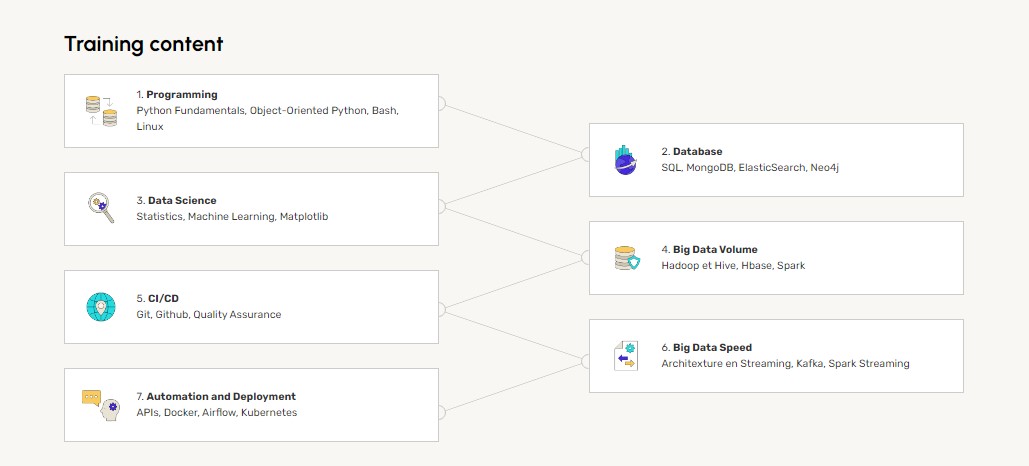Image resolution: width=1029 pixels, height=466 pixels.
Task: Click the 'APIs, Docker, Airflow, Kubernetes' text
Action: (216, 413)
